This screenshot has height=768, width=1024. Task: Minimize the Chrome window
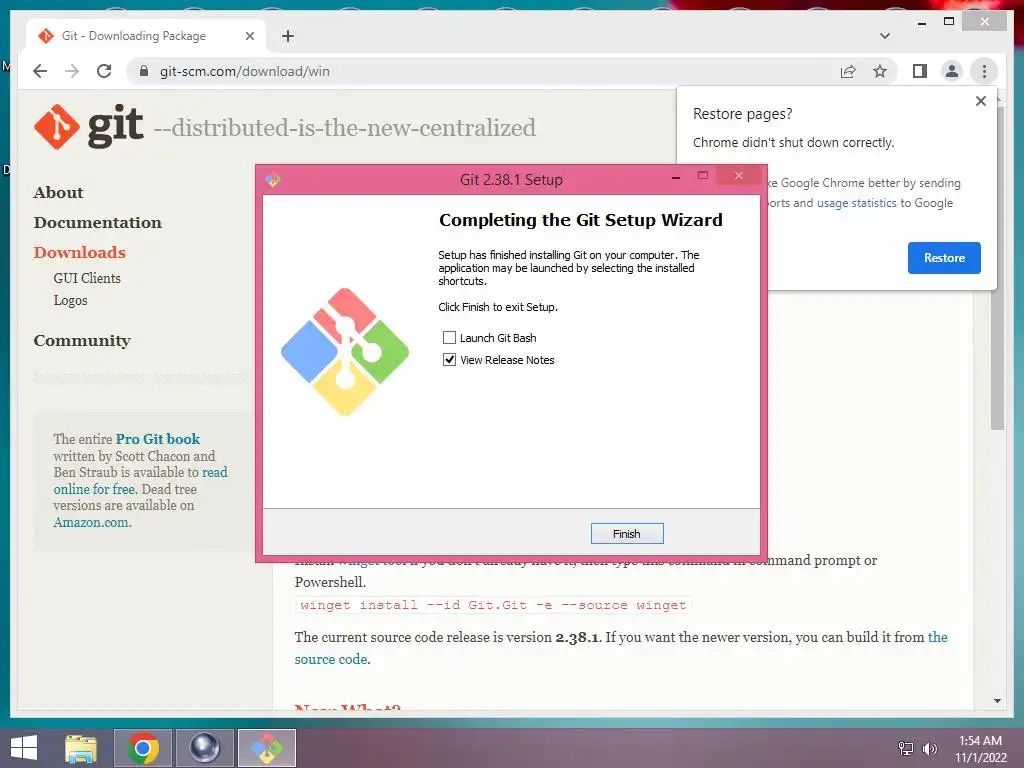click(921, 23)
